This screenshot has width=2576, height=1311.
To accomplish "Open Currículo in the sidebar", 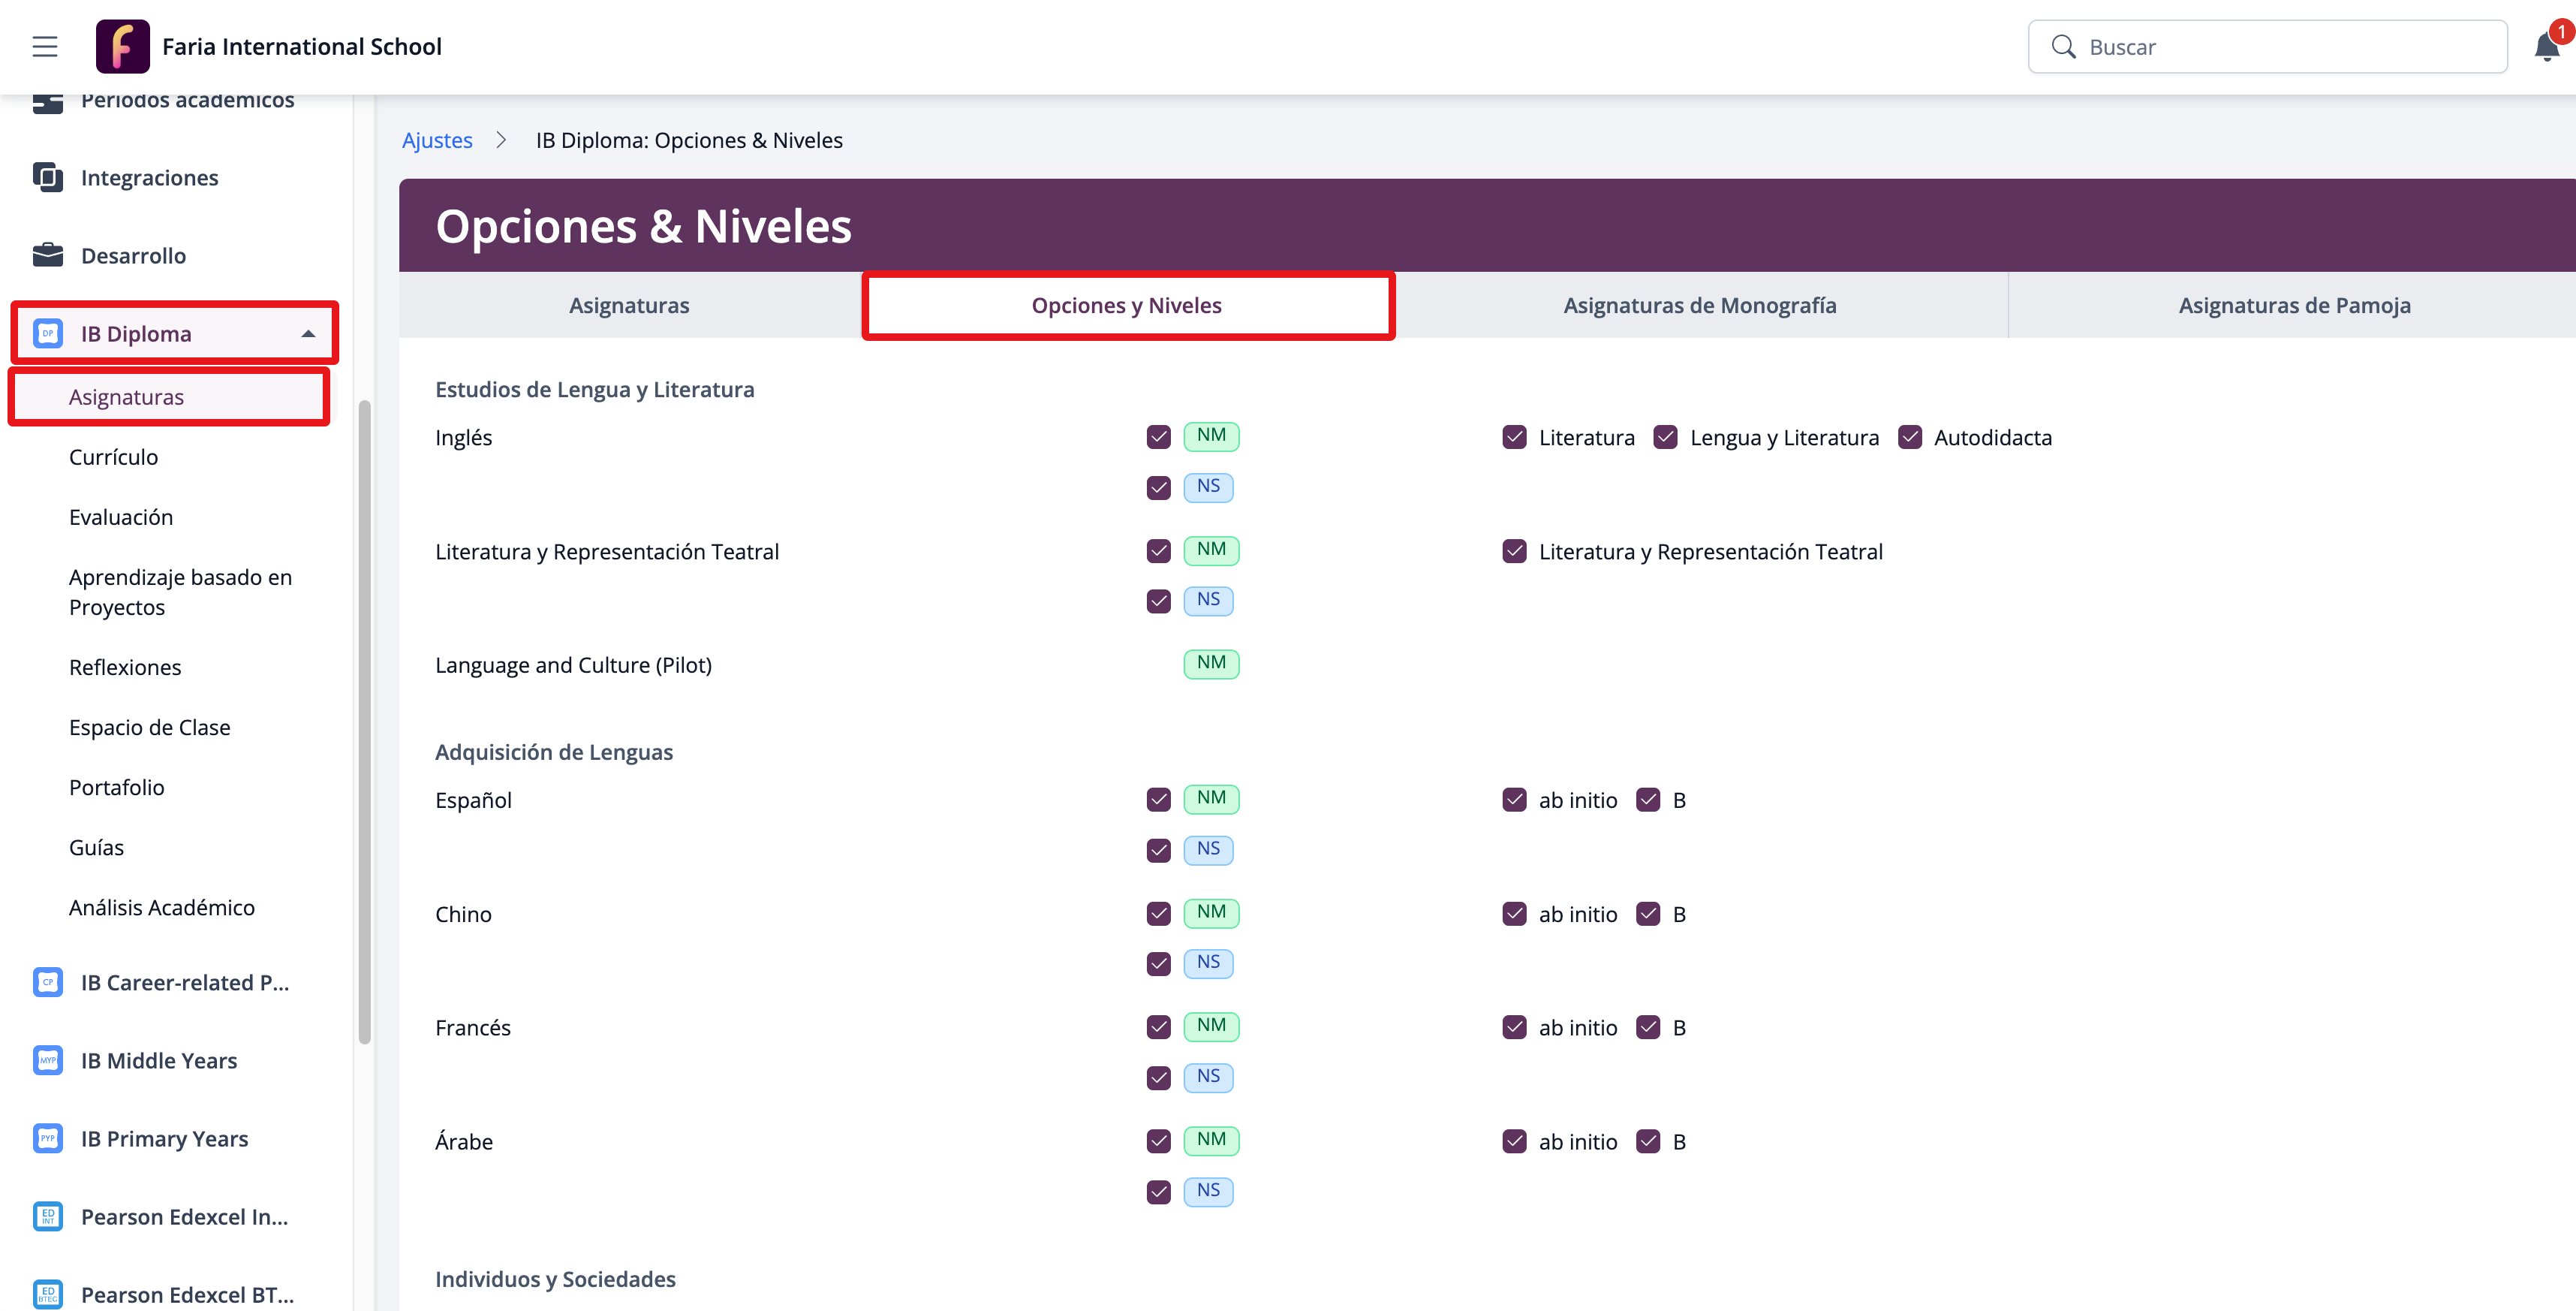I will (x=113, y=457).
